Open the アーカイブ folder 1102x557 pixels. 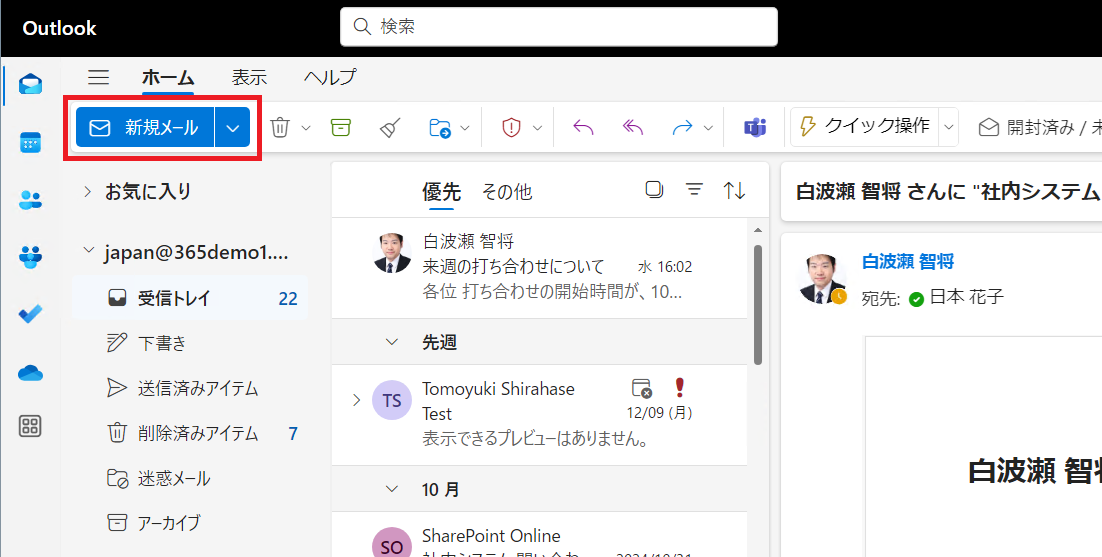[190, 523]
